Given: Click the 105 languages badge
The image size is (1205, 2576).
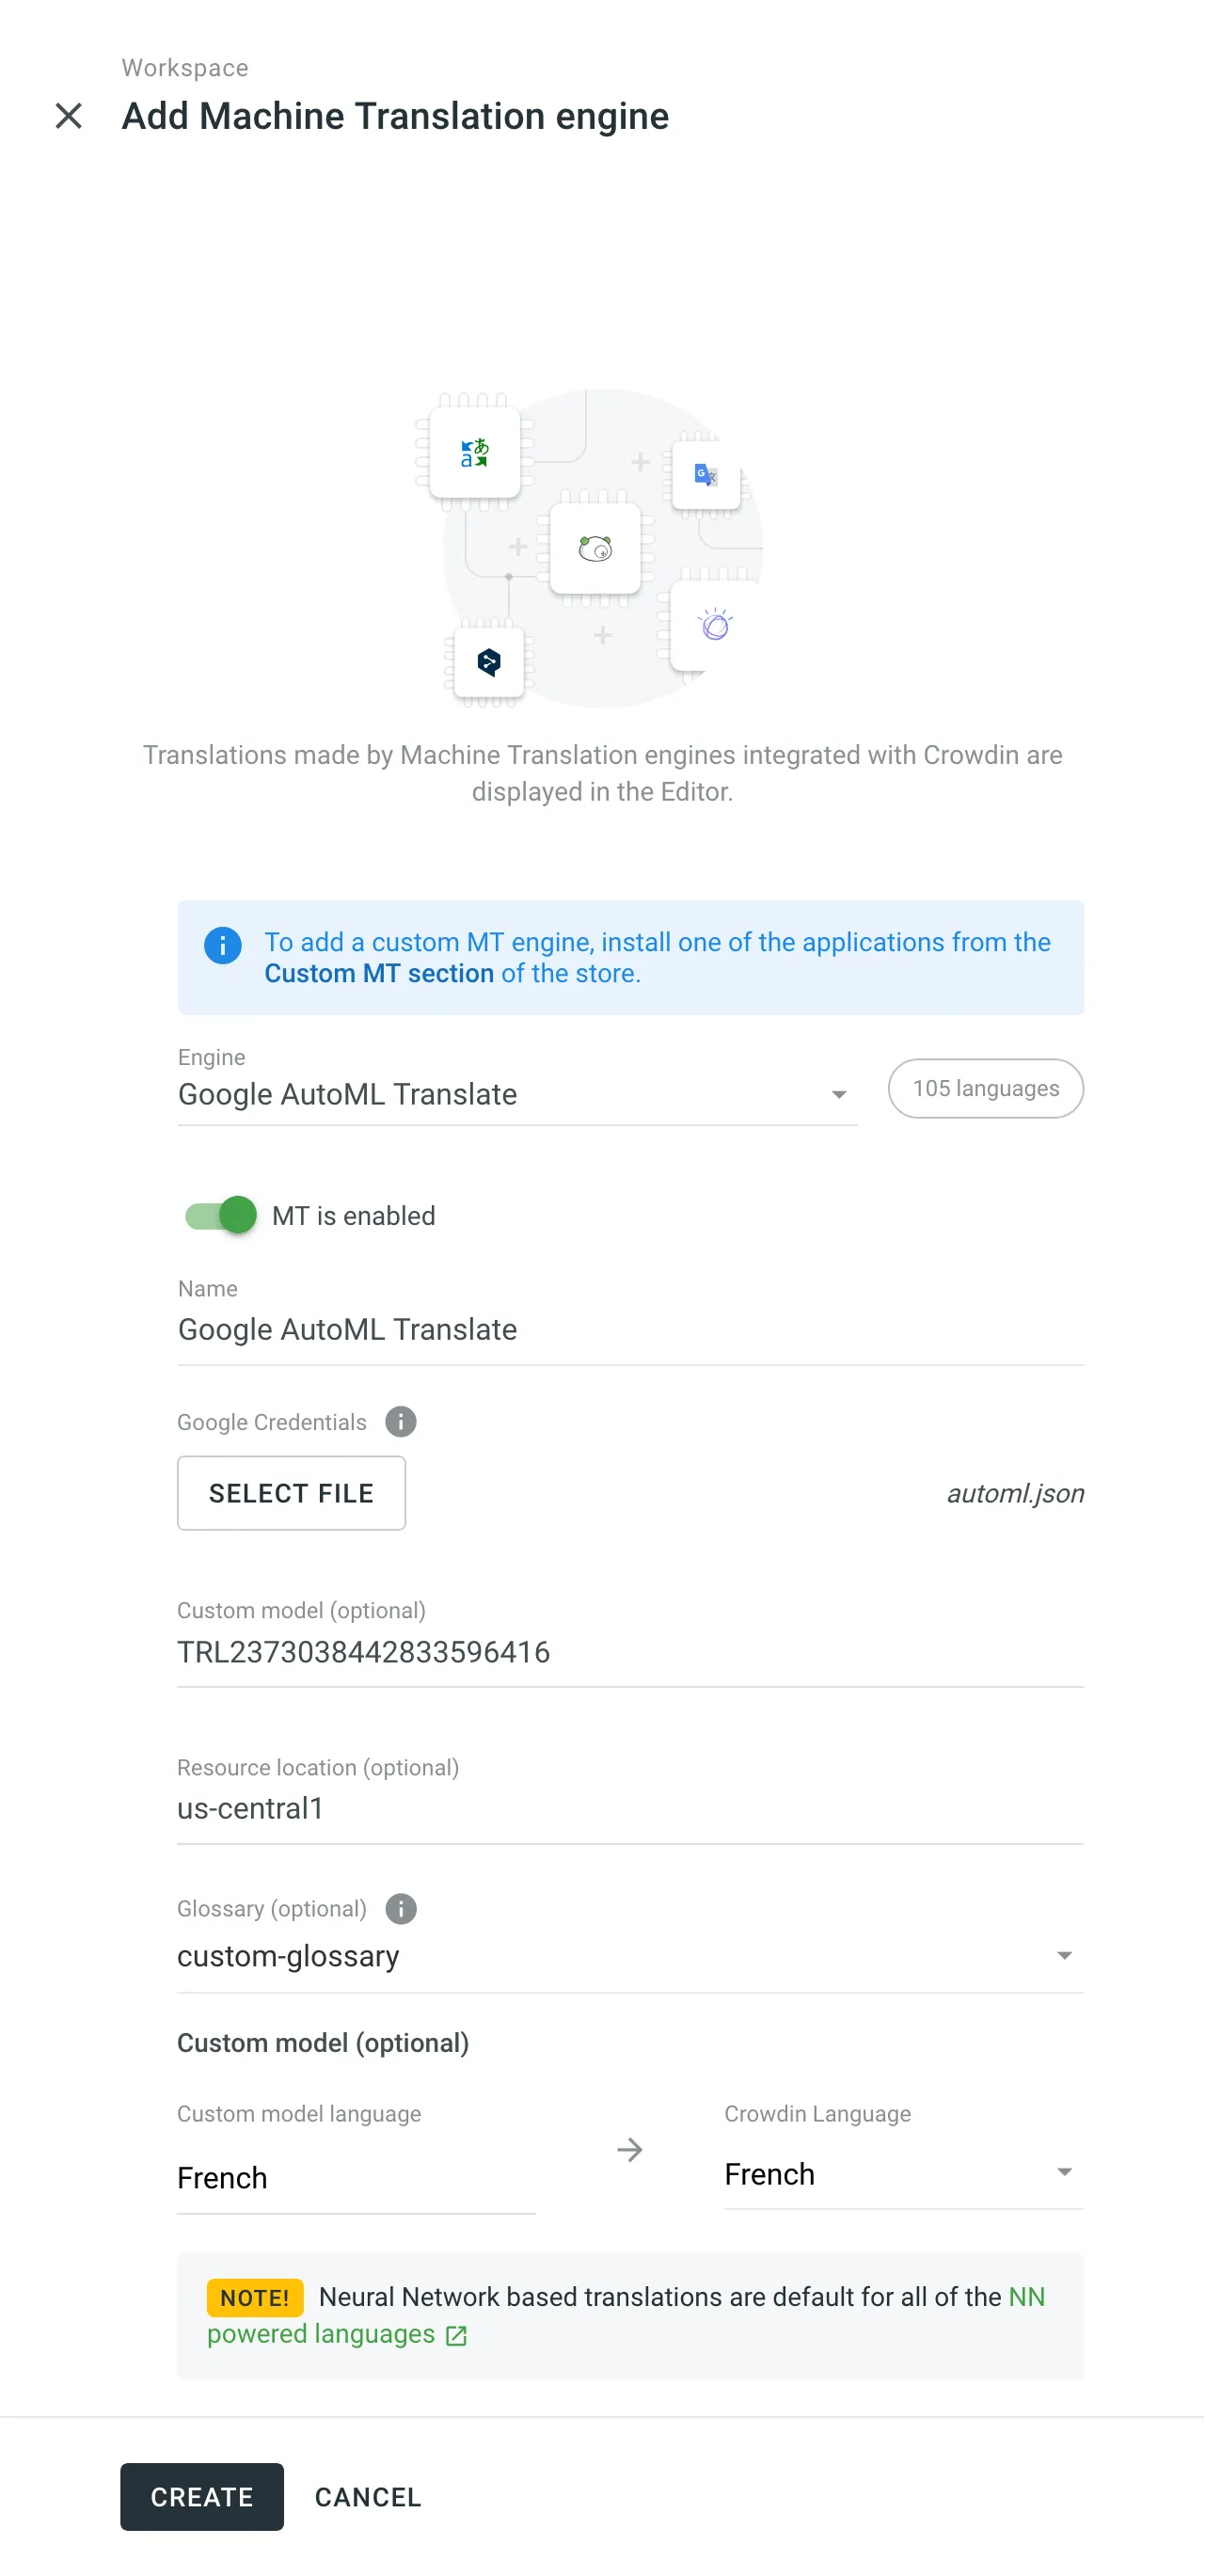Looking at the screenshot, I should tap(985, 1088).
